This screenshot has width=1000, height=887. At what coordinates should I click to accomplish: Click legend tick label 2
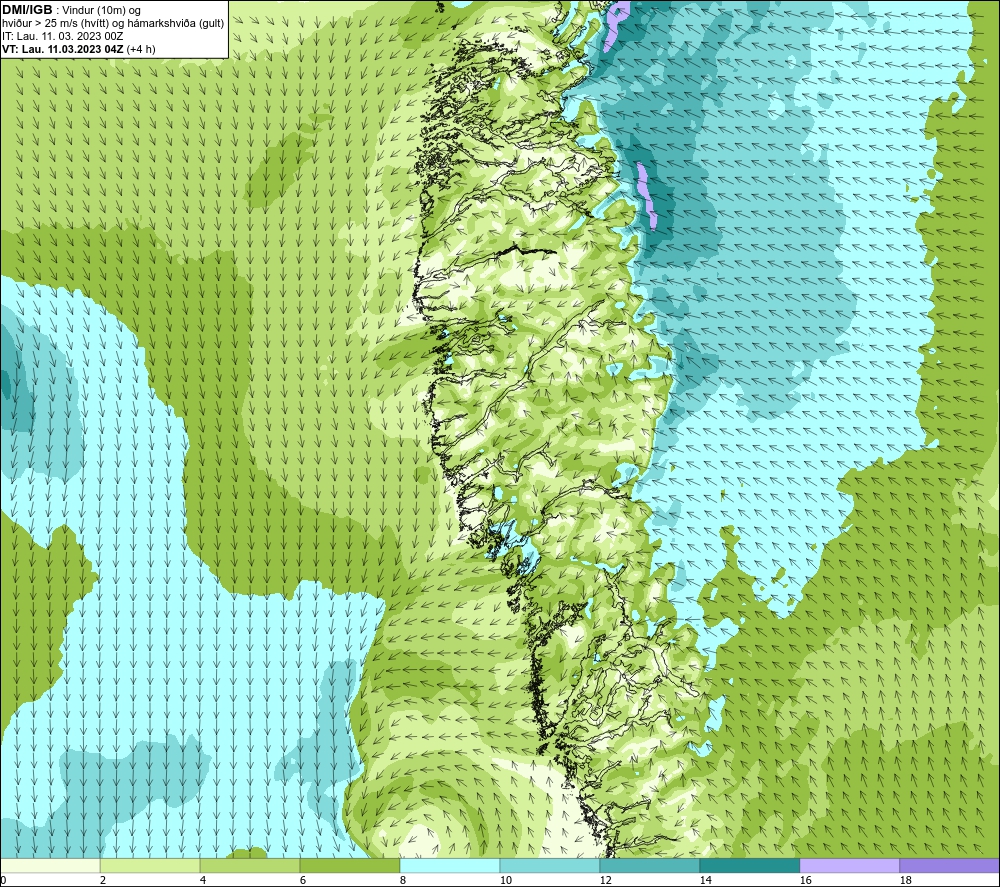click(x=103, y=881)
